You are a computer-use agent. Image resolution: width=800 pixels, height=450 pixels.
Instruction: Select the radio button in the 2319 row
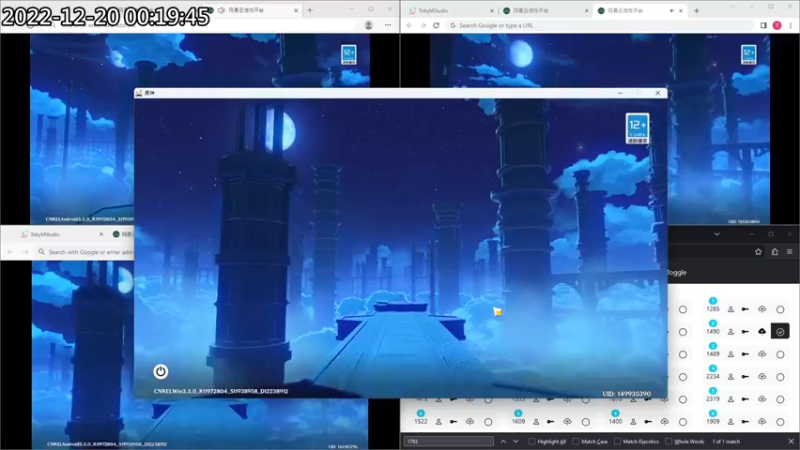point(780,399)
